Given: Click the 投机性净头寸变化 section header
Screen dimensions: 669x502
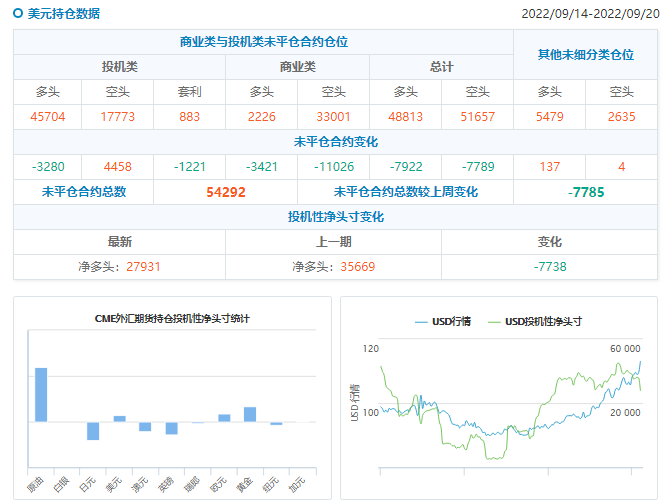Looking at the screenshot, I should [x=335, y=217].
